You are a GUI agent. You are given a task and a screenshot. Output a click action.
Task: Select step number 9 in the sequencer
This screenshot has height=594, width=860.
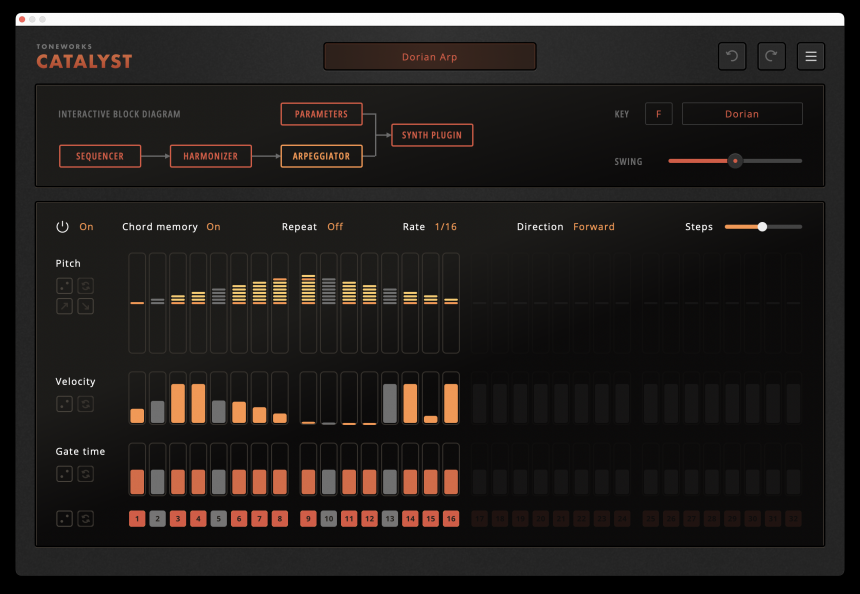pyautogui.click(x=309, y=519)
